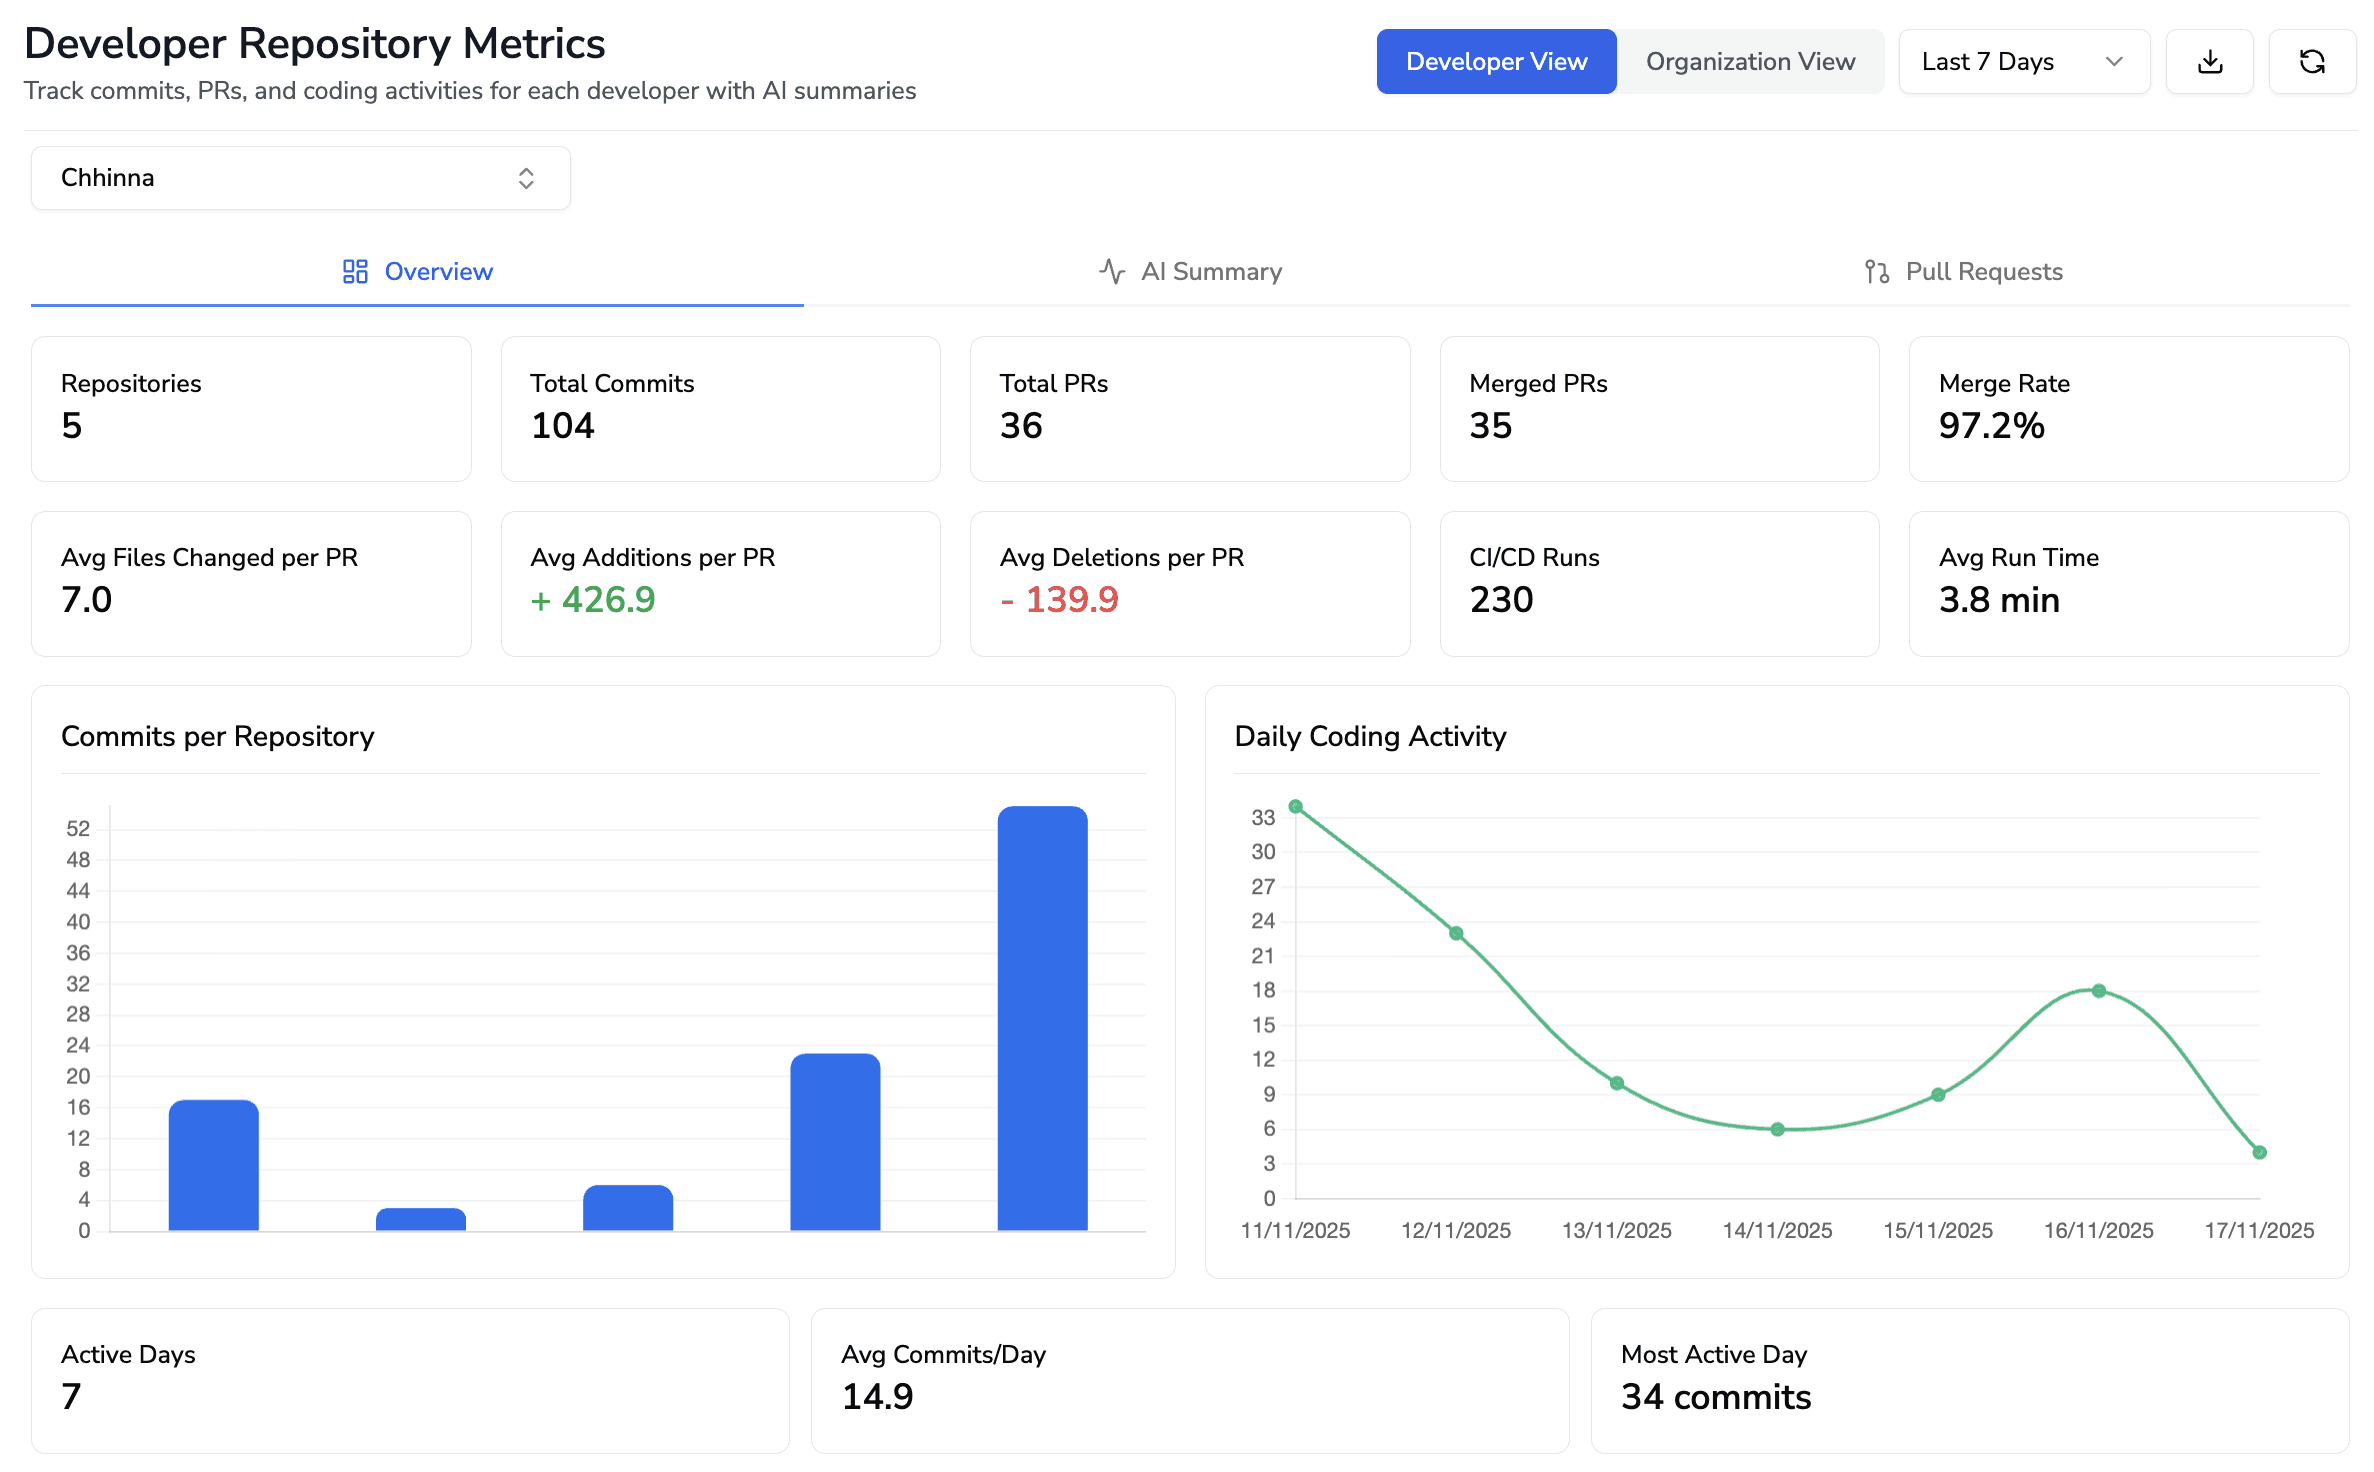Image resolution: width=2374 pixels, height=1472 pixels.
Task: Expand the date range chevron arrow
Action: (2114, 62)
